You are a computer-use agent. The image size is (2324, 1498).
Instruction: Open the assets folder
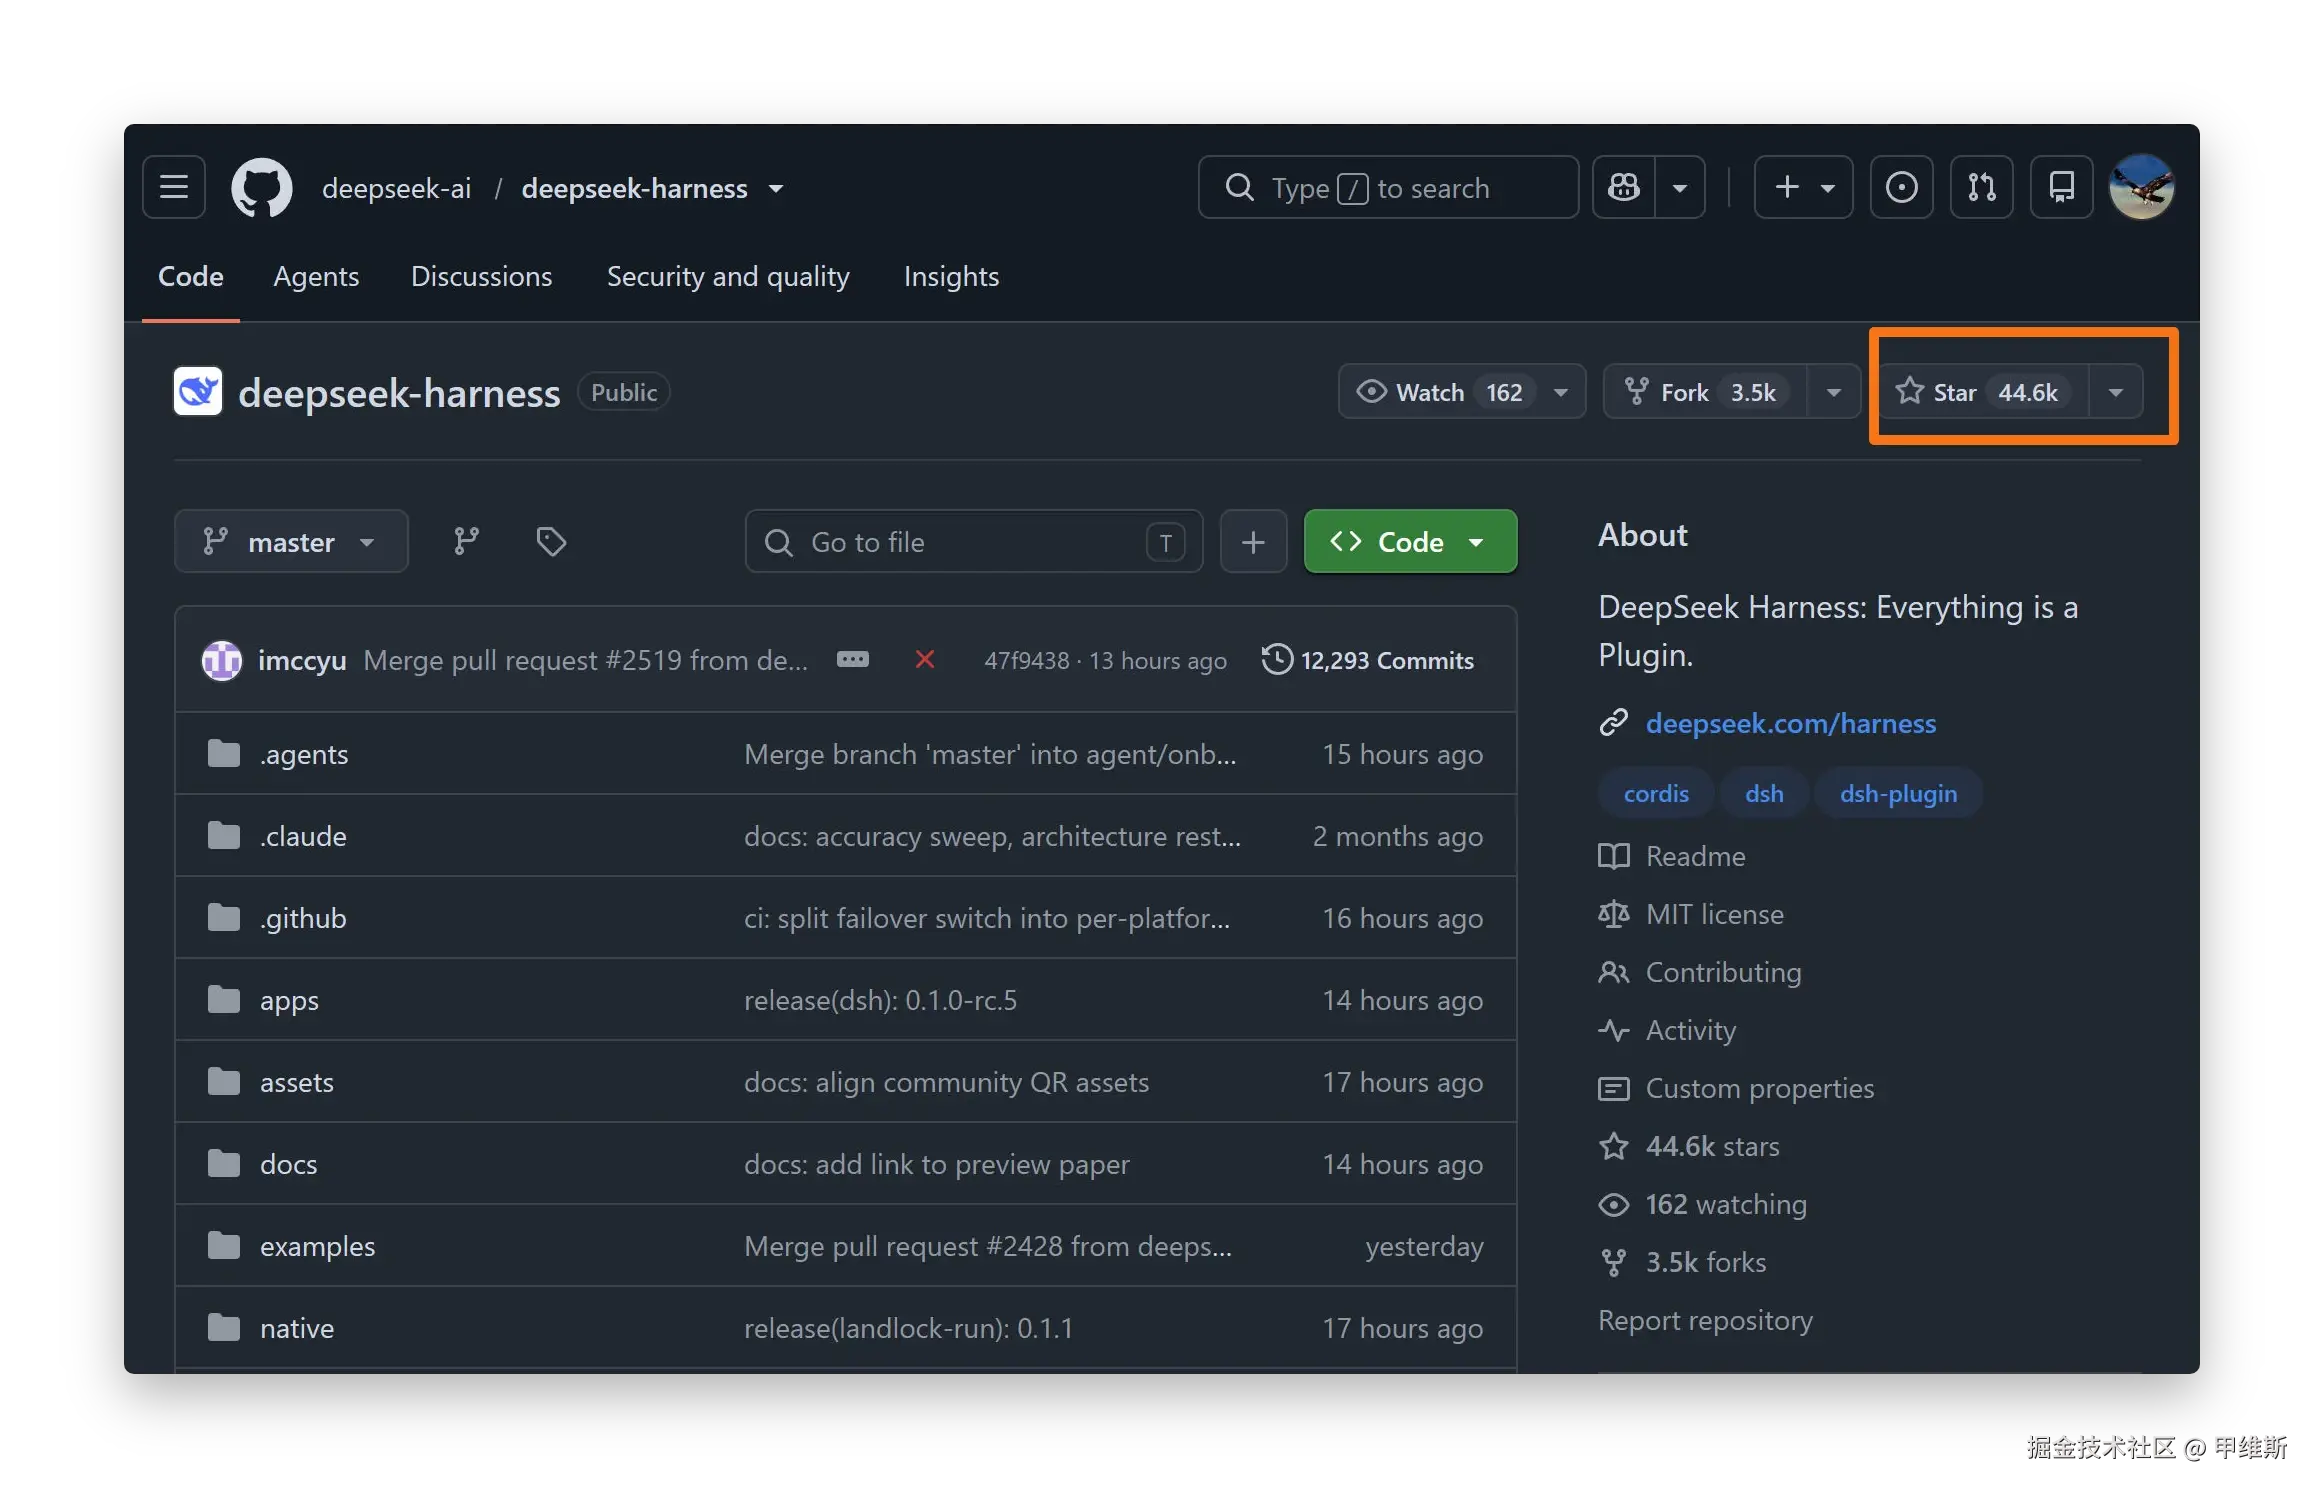(x=297, y=1082)
